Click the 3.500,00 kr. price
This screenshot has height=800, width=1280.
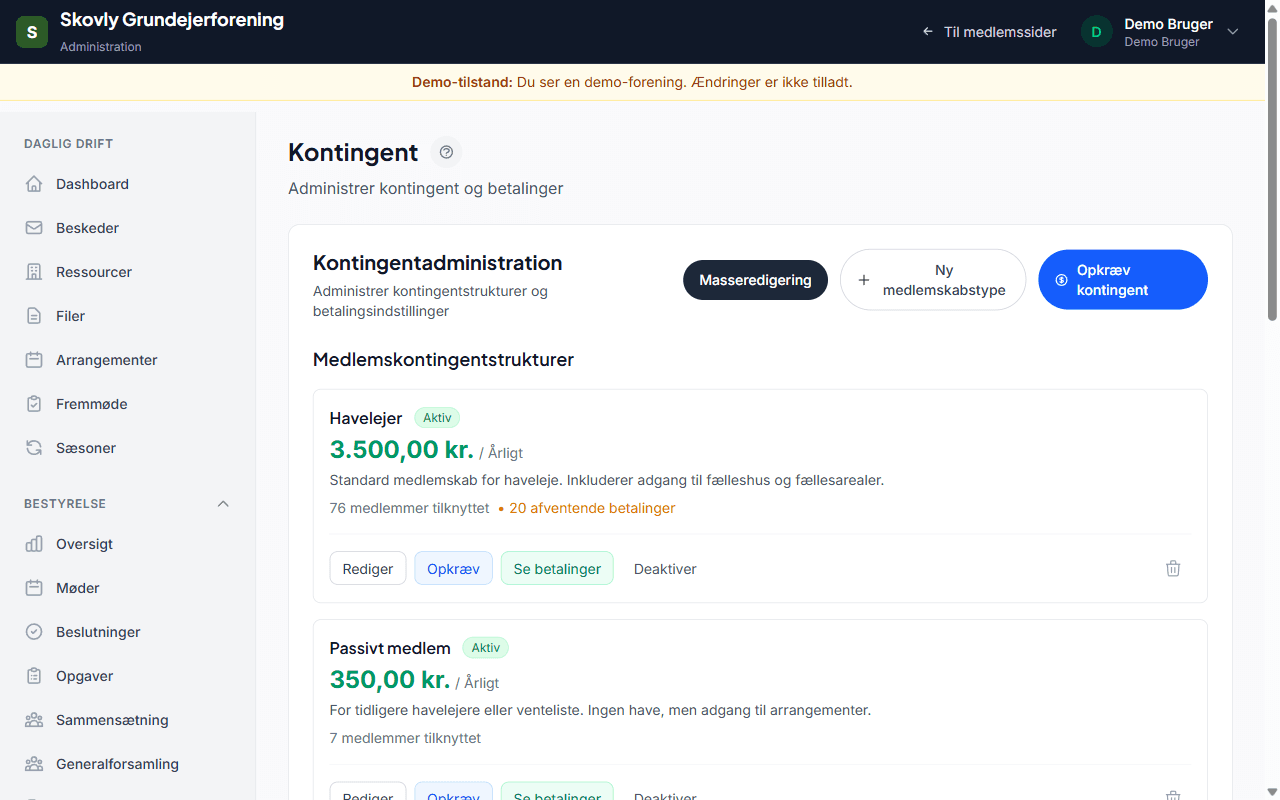(402, 448)
